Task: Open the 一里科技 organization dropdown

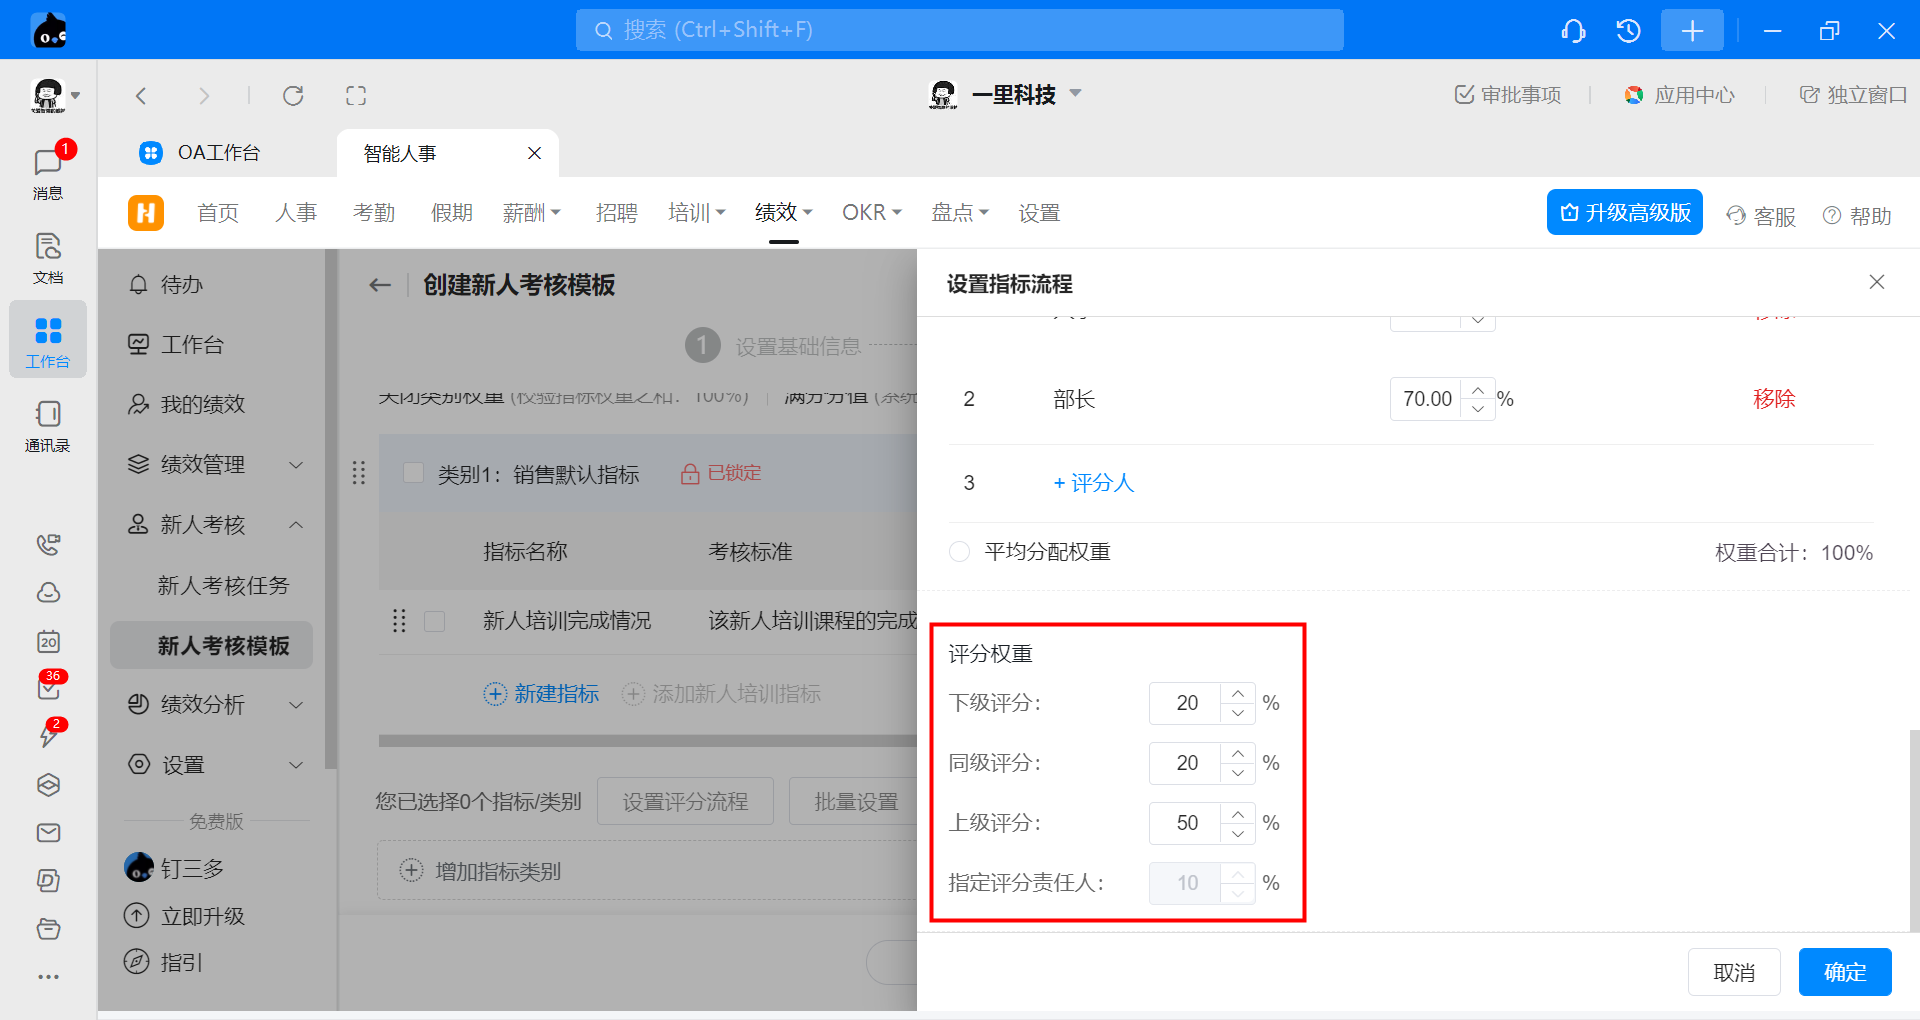Action: pos(1076,94)
